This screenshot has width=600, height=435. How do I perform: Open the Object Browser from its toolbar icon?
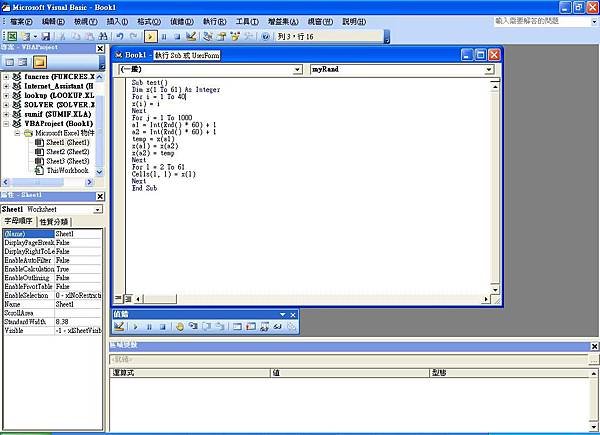[x=235, y=36]
